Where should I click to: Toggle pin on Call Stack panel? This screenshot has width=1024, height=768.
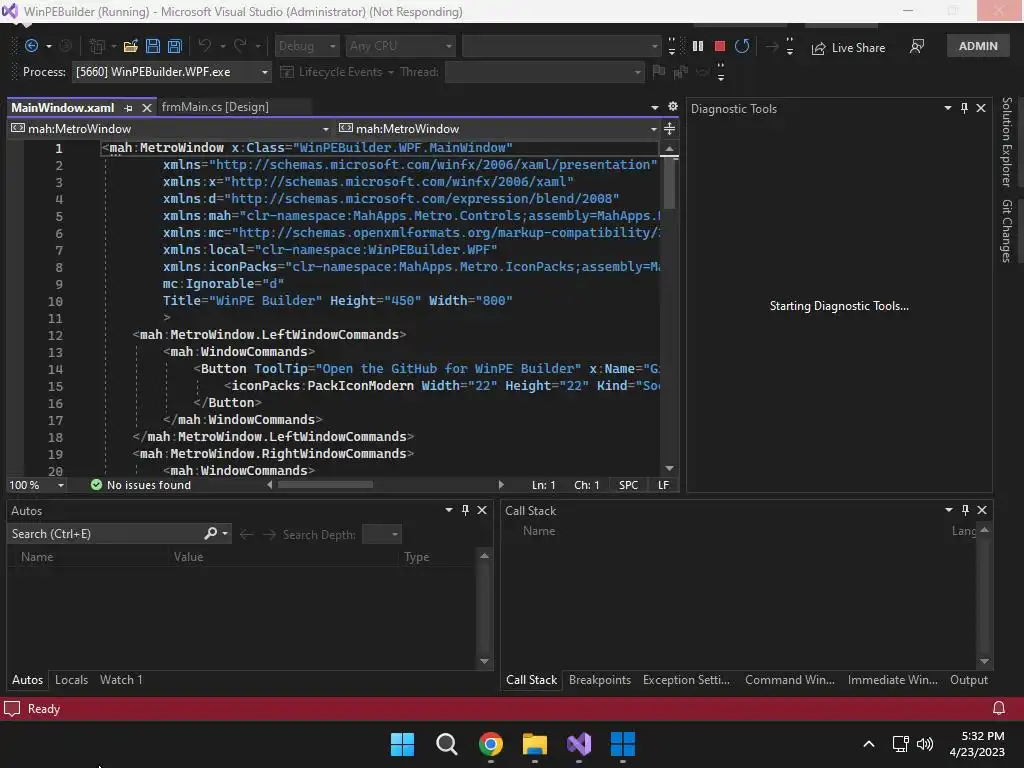coord(965,510)
